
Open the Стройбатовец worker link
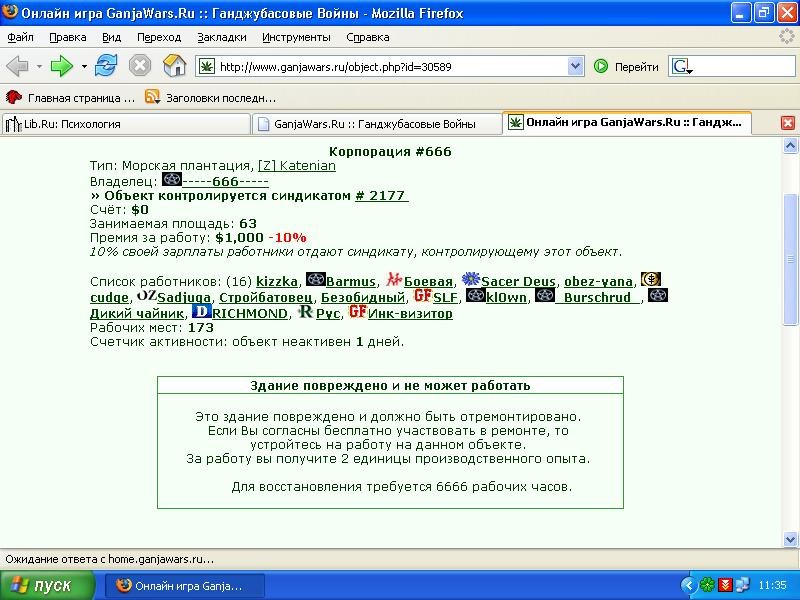[x=266, y=297]
